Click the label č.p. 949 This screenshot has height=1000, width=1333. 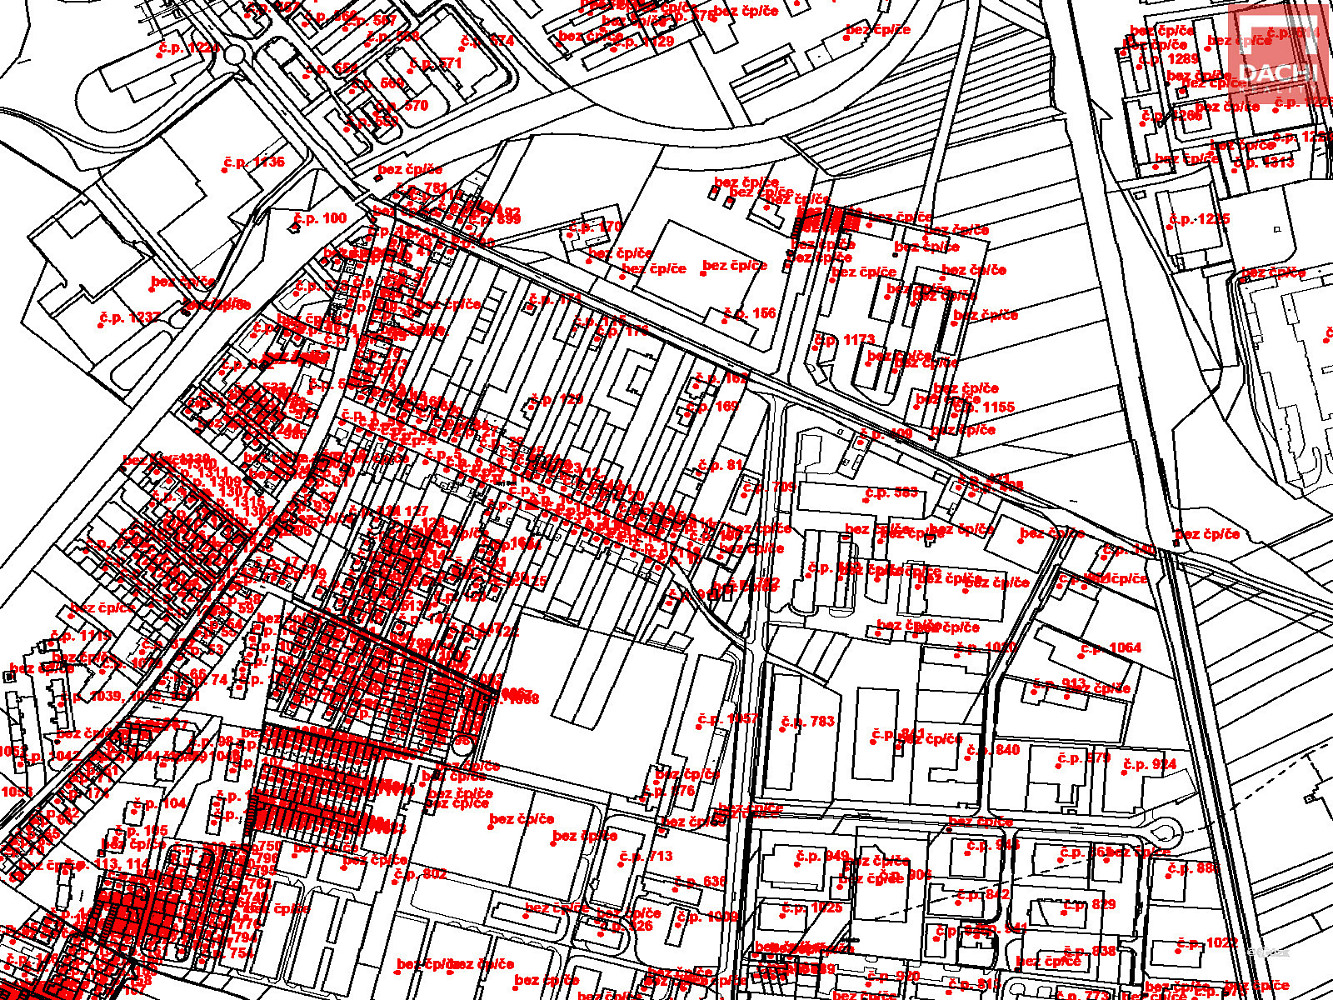(822, 856)
